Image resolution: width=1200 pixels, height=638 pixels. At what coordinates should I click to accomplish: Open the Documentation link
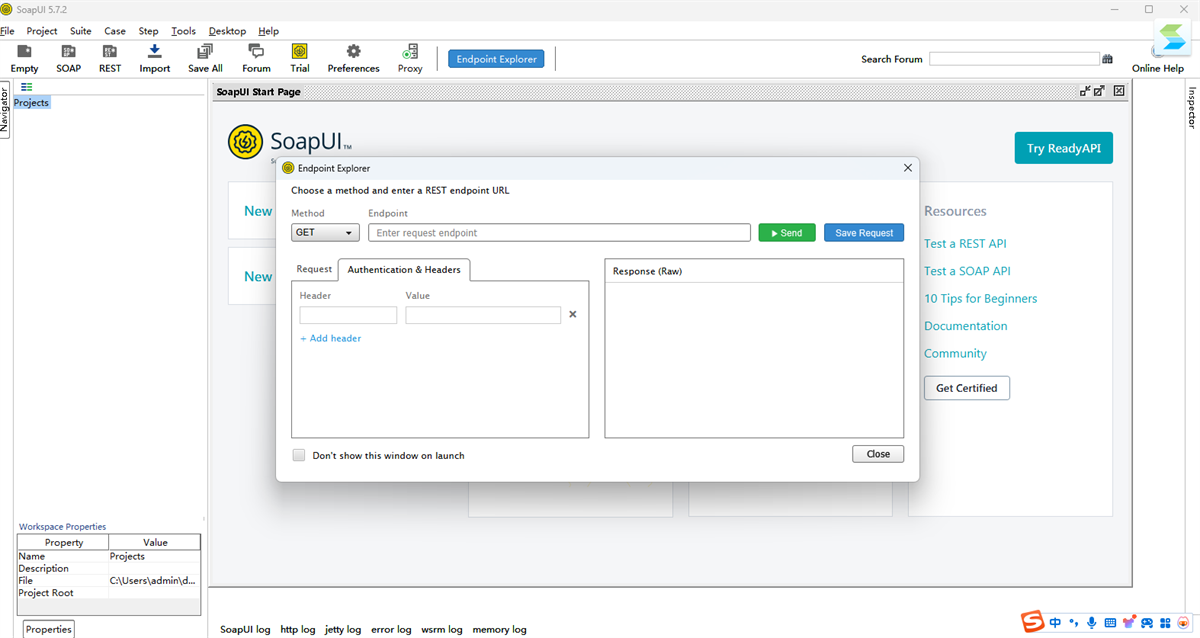pos(965,326)
